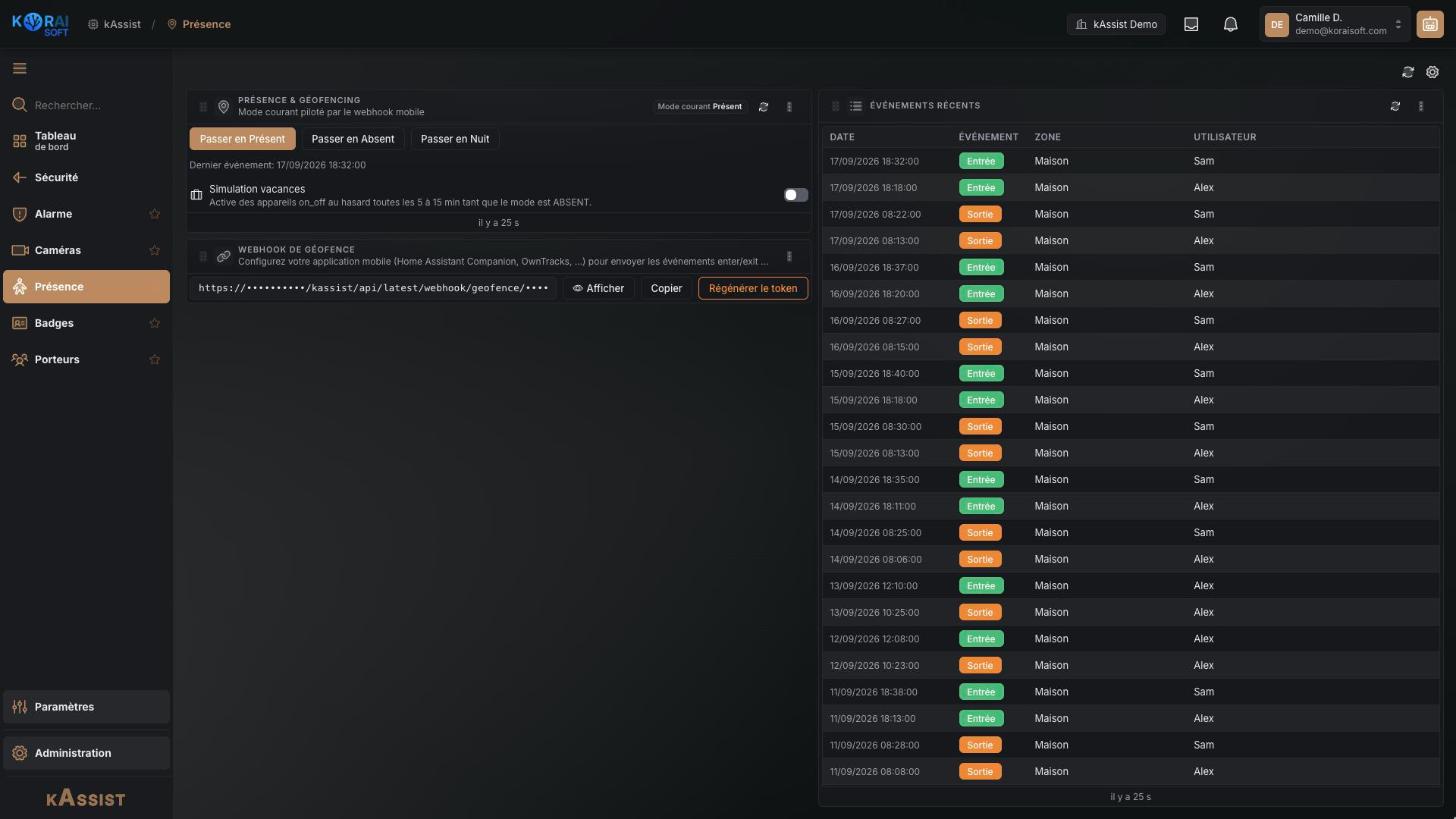
Task: Click the list icon of Événements récents
Action: (856, 106)
